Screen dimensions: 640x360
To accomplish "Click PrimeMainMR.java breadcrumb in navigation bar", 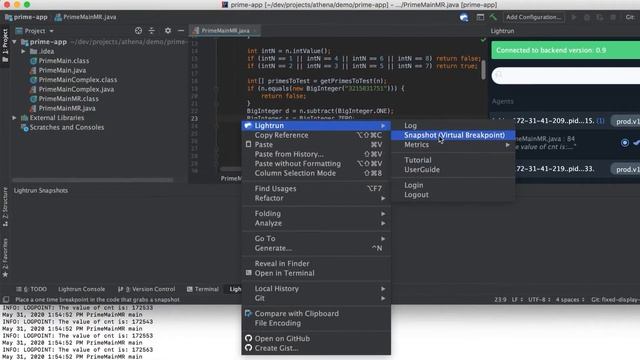I will [85, 17].
